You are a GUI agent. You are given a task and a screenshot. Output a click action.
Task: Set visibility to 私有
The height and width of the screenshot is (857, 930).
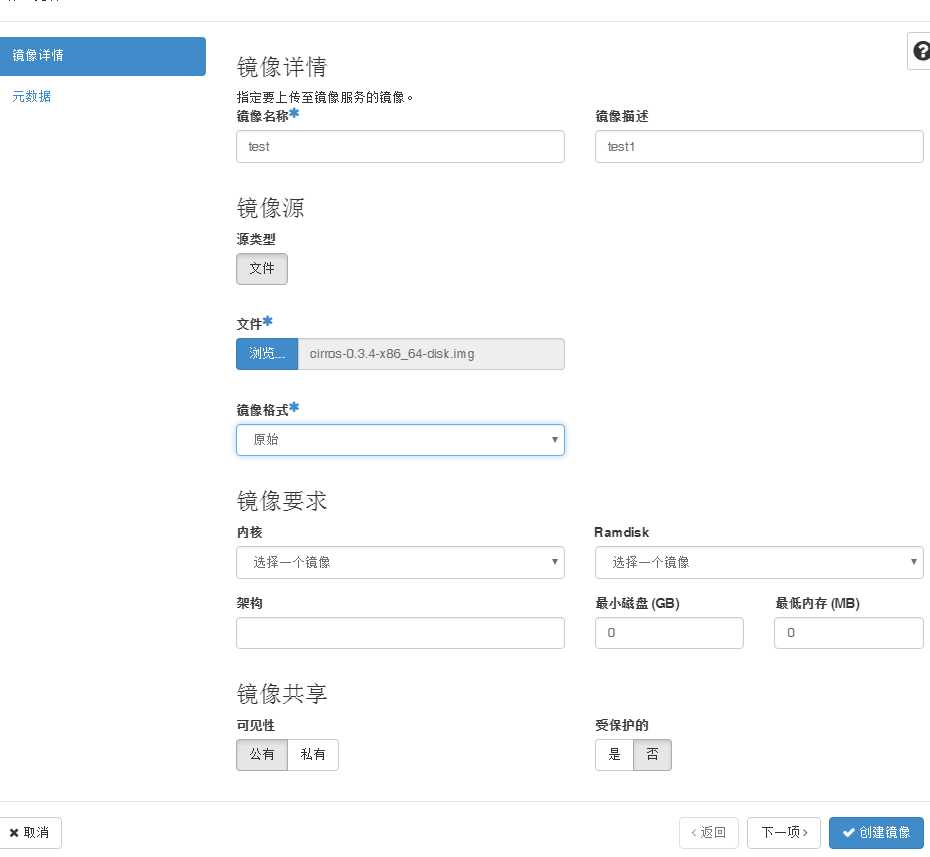pos(313,754)
